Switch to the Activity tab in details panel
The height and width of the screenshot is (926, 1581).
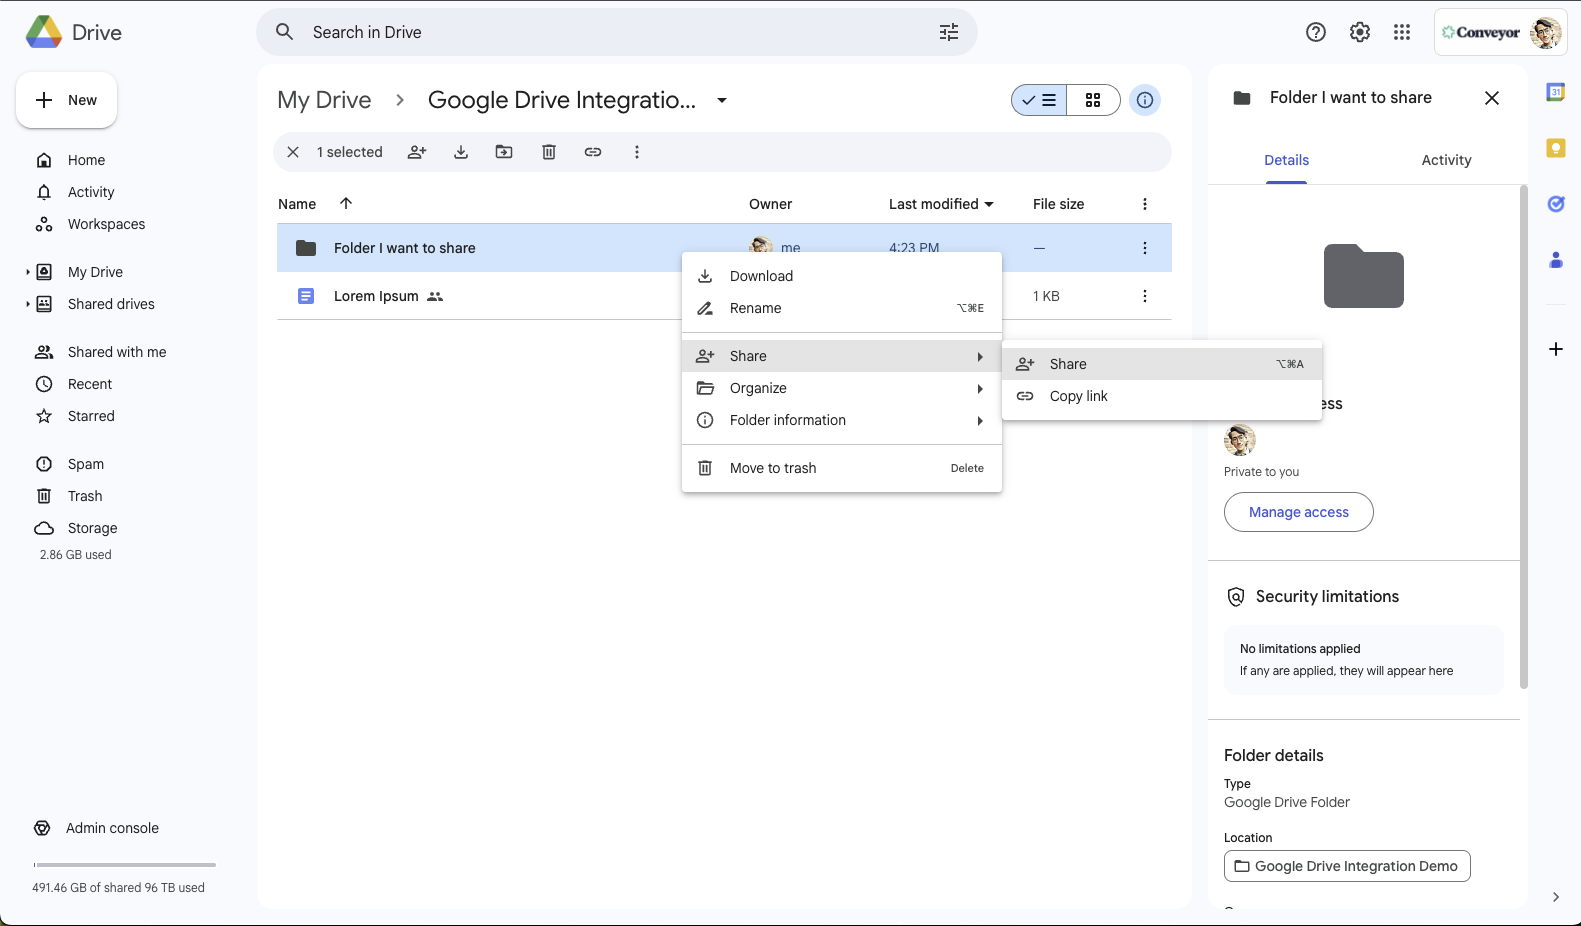tap(1446, 160)
